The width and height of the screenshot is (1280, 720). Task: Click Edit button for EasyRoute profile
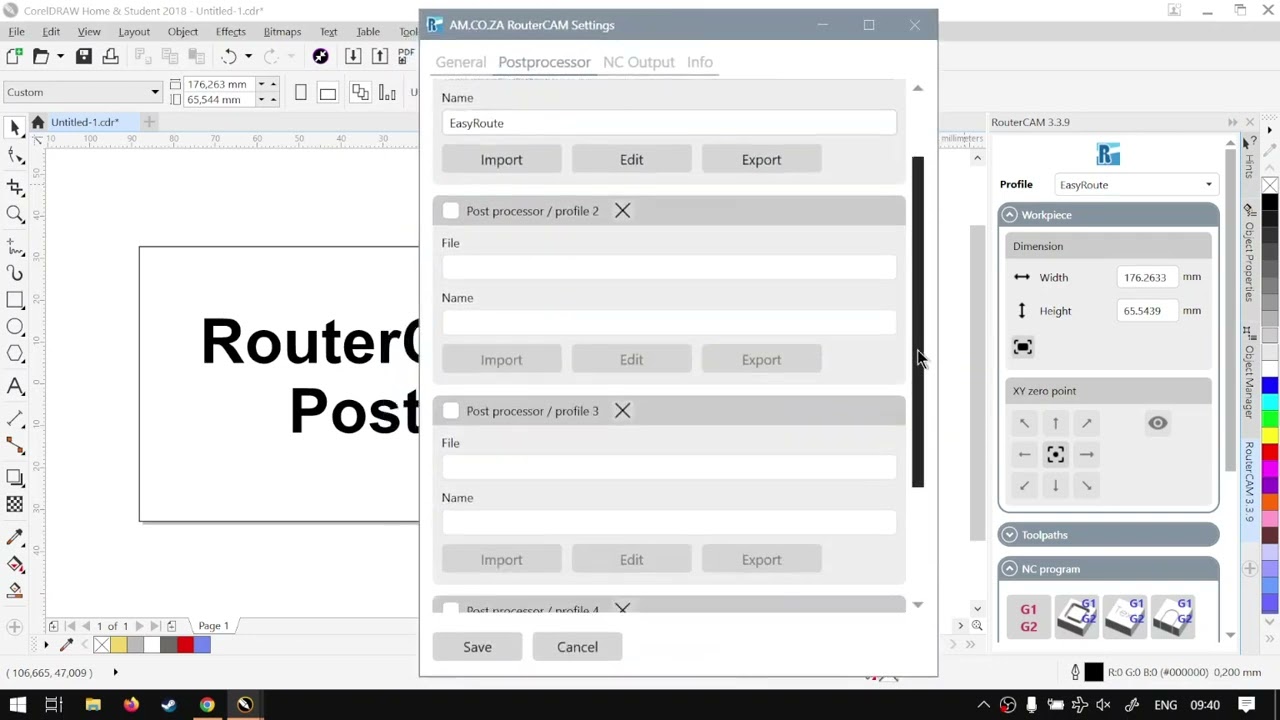(631, 160)
